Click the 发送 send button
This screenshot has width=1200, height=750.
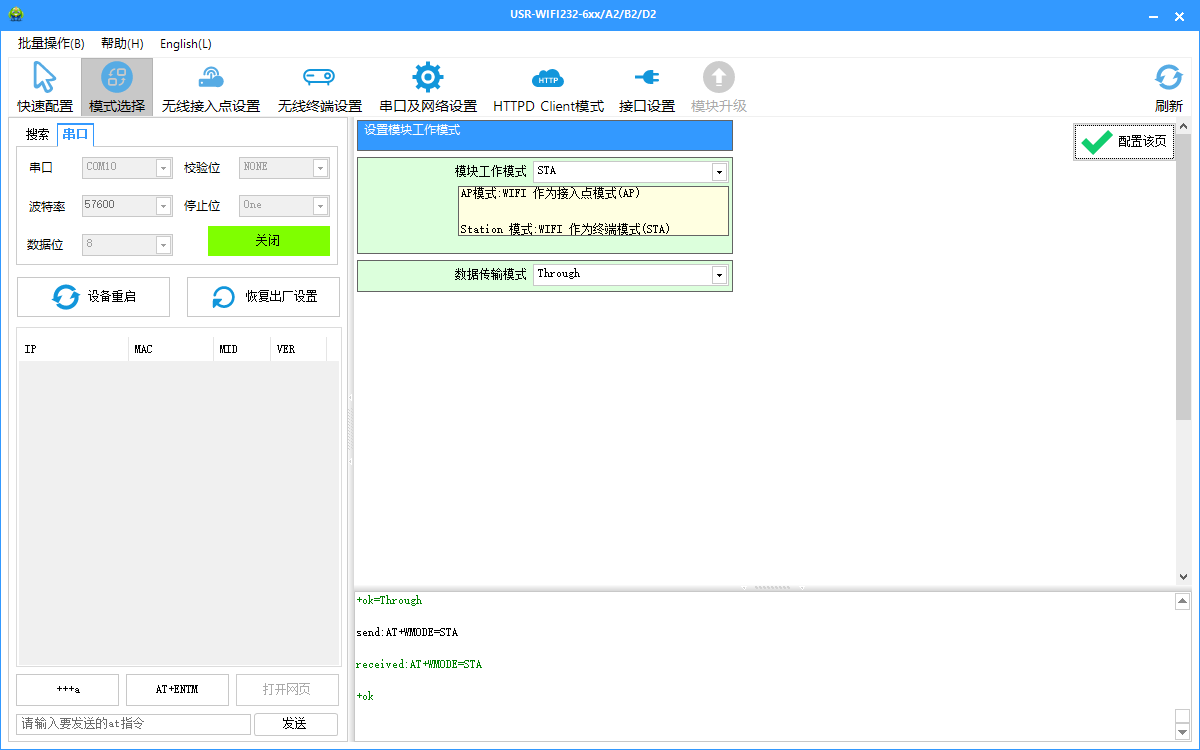point(295,724)
